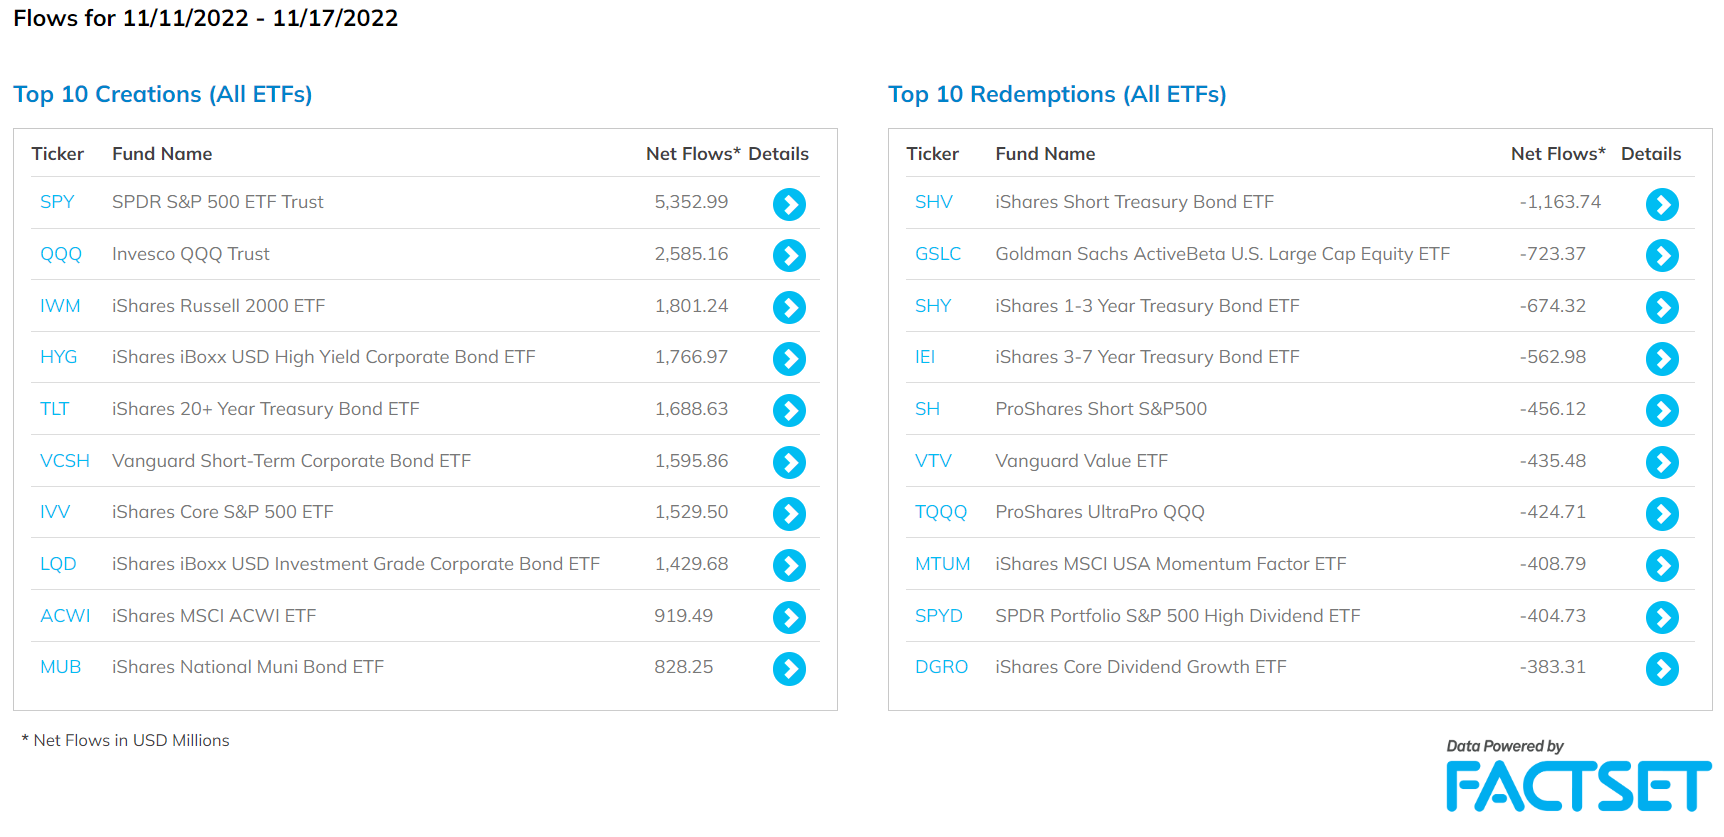
Task: Select fund name SPDR S&P 500 ETF Trust
Action: pos(218,202)
